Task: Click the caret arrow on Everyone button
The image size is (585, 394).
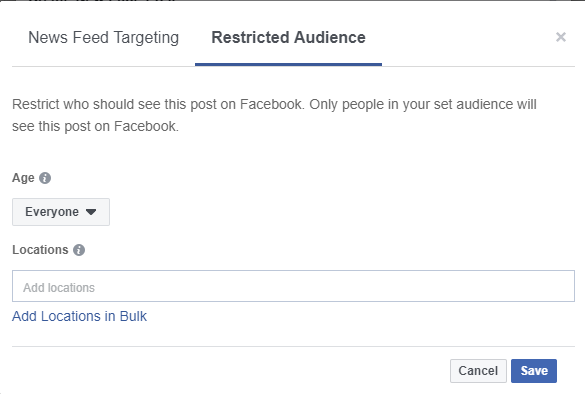Action: [91, 212]
